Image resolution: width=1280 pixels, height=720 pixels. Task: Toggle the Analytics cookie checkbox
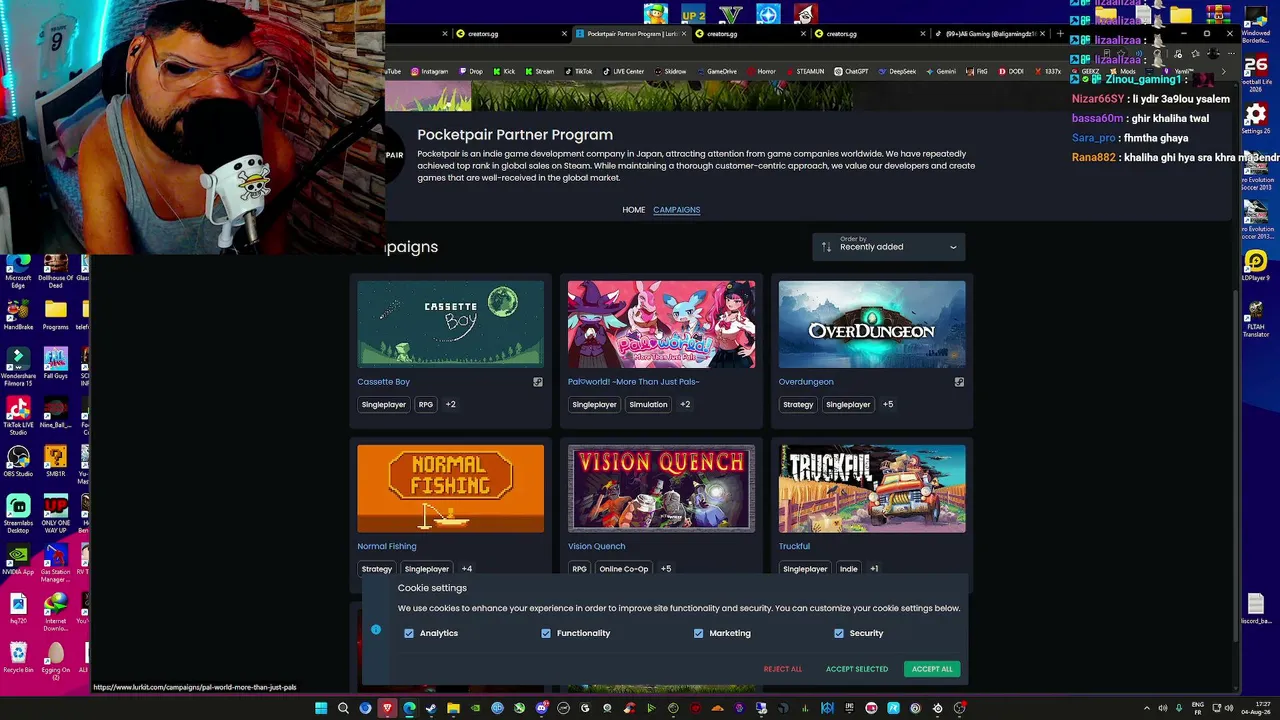[409, 633]
